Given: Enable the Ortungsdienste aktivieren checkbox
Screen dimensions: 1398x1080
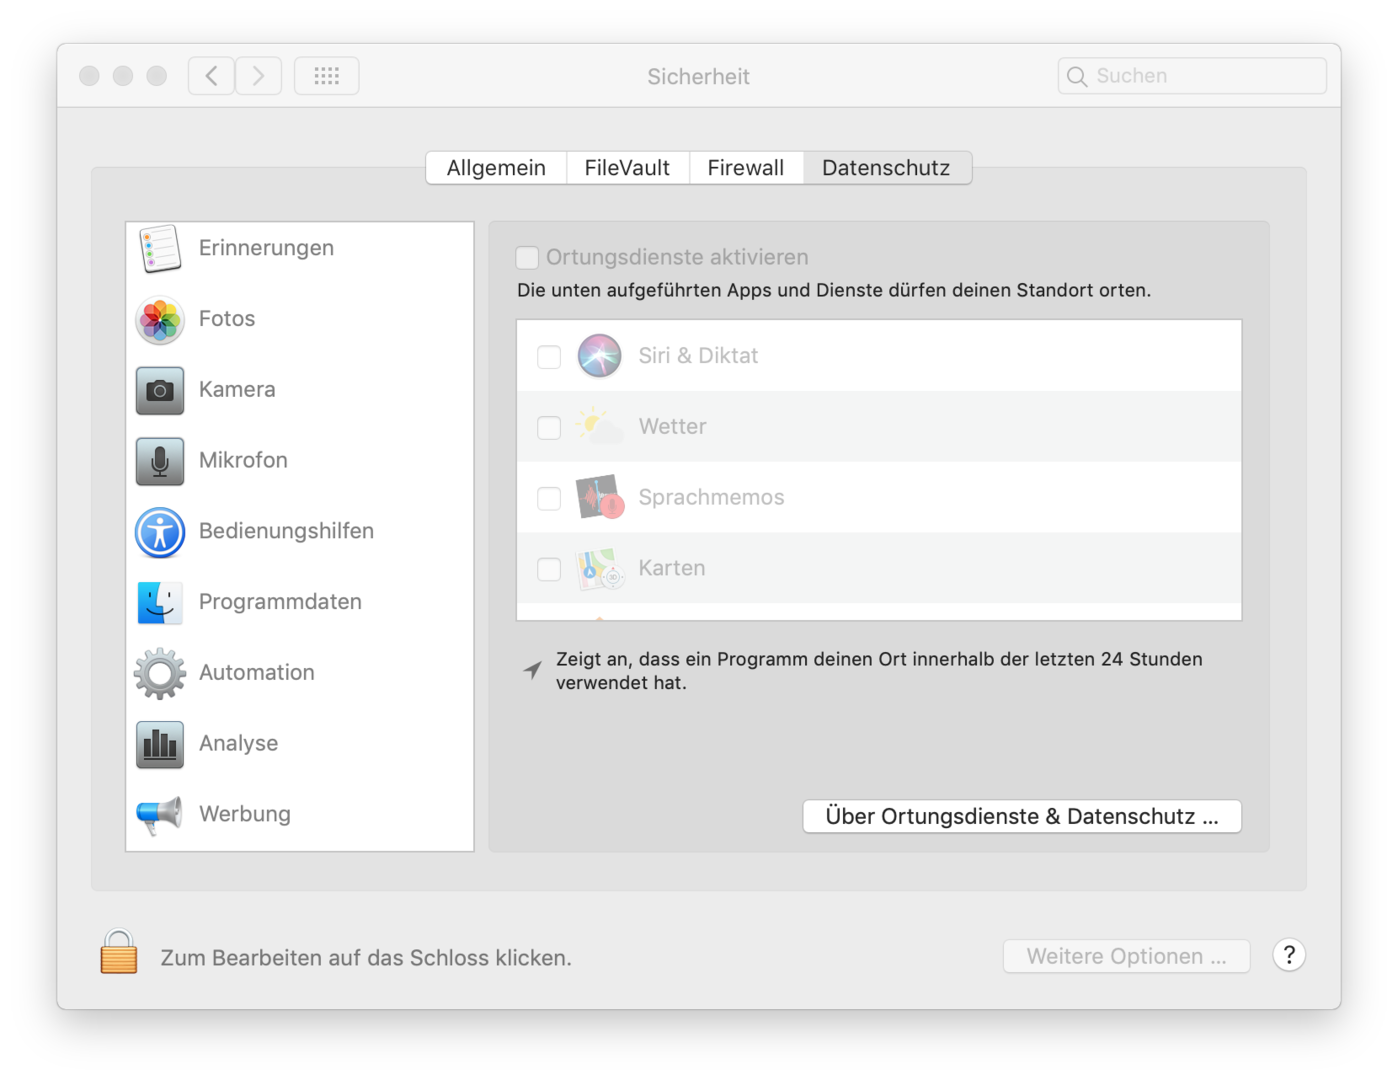Looking at the screenshot, I should pyautogui.click(x=527, y=258).
